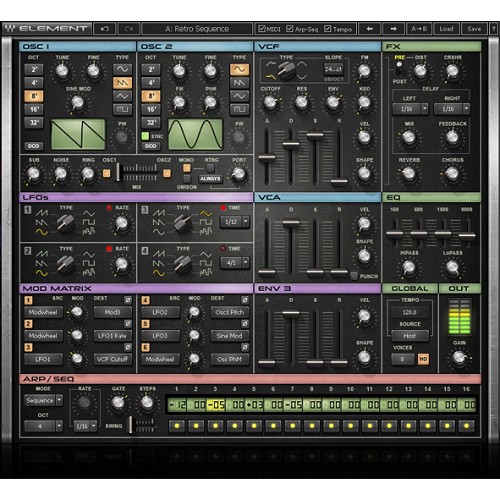The height and width of the screenshot is (500, 500).
Task: Select square waveform type for OSC 2
Action: (x=239, y=109)
